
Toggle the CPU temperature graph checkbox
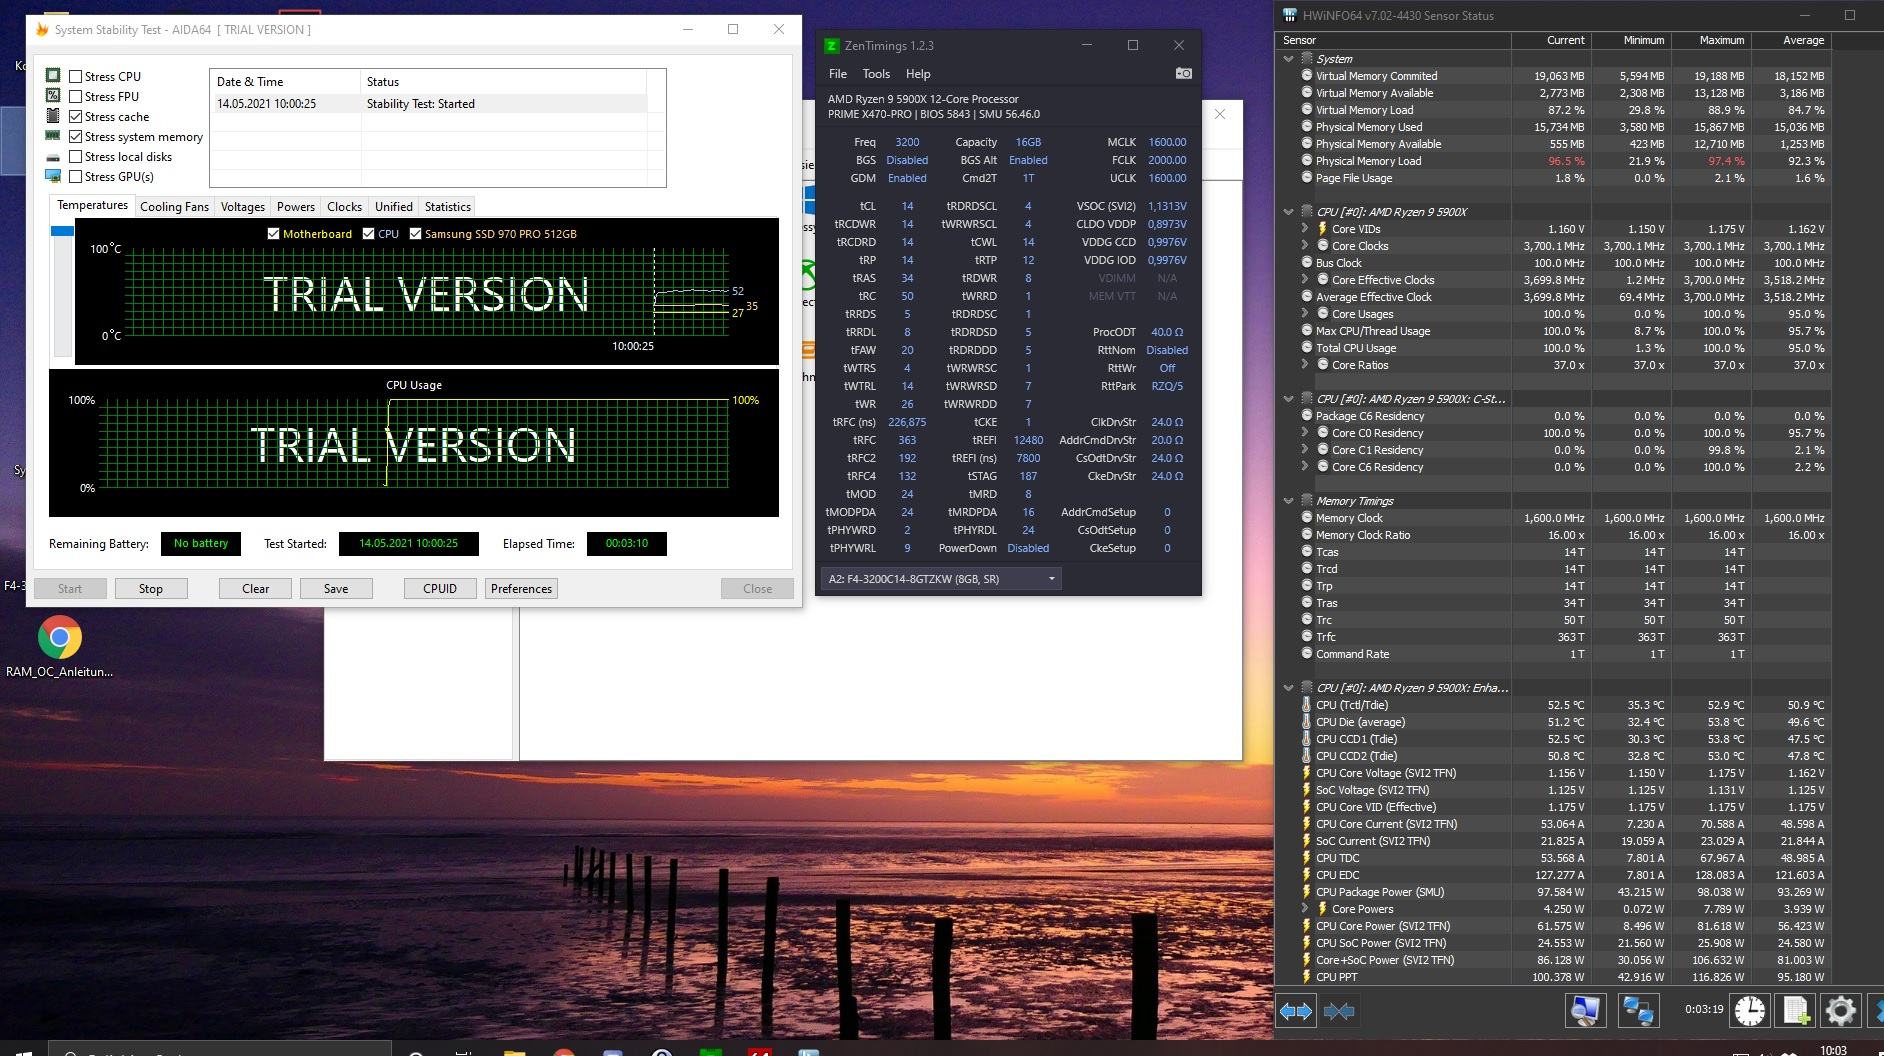click(369, 234)
